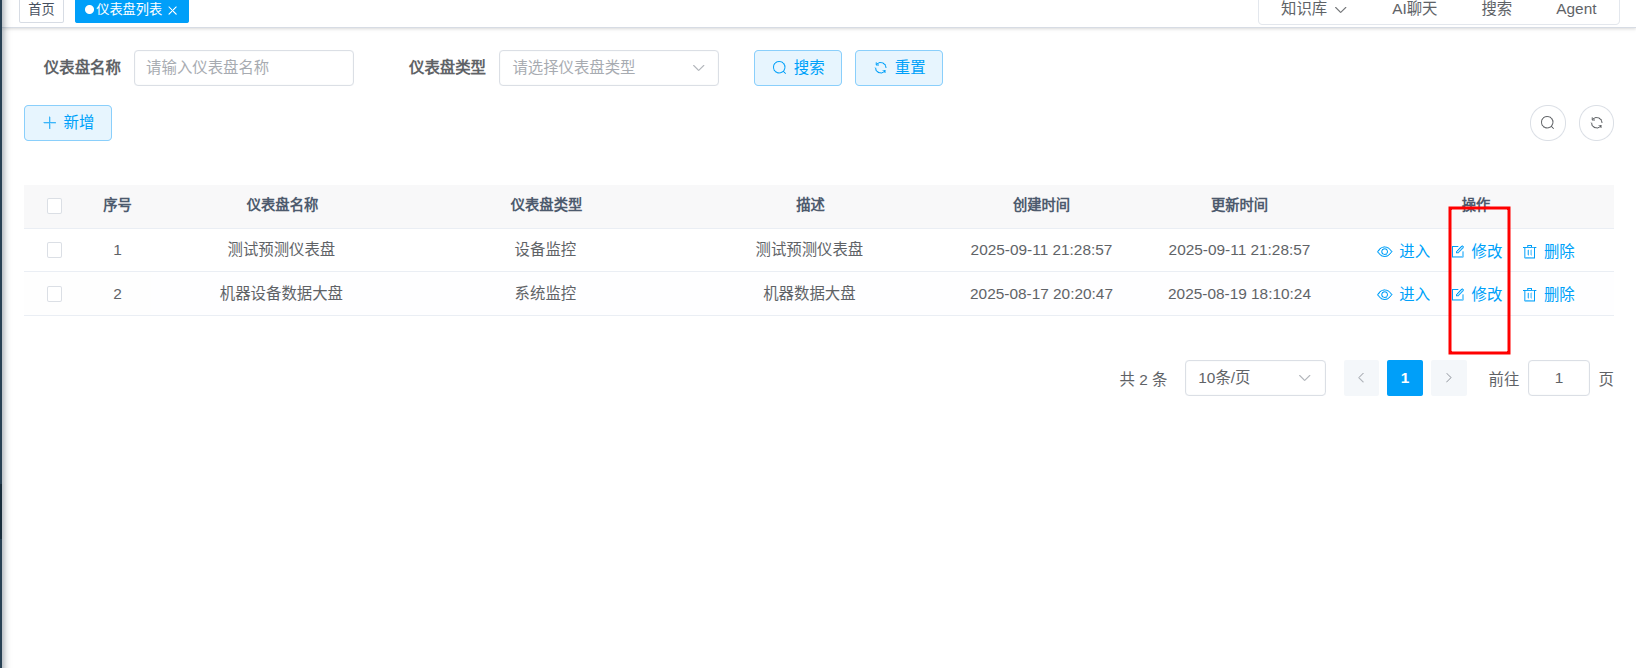1636x668 pixels.
Task: Delete the 测试预测仪表盘 row
Action: (1549, 251)
